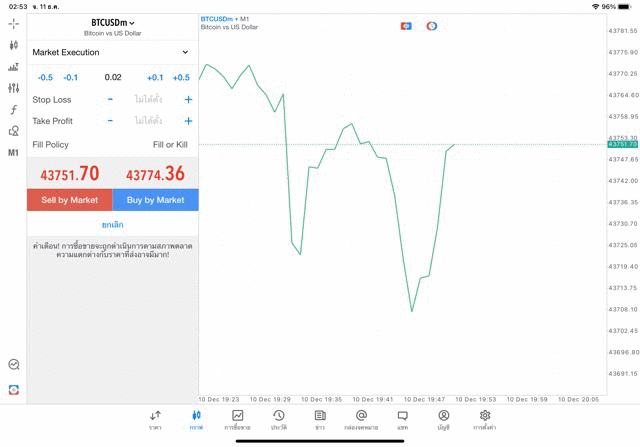Tap the function (f) indicator icon
The image size is (640, 447).
point(13,110)
